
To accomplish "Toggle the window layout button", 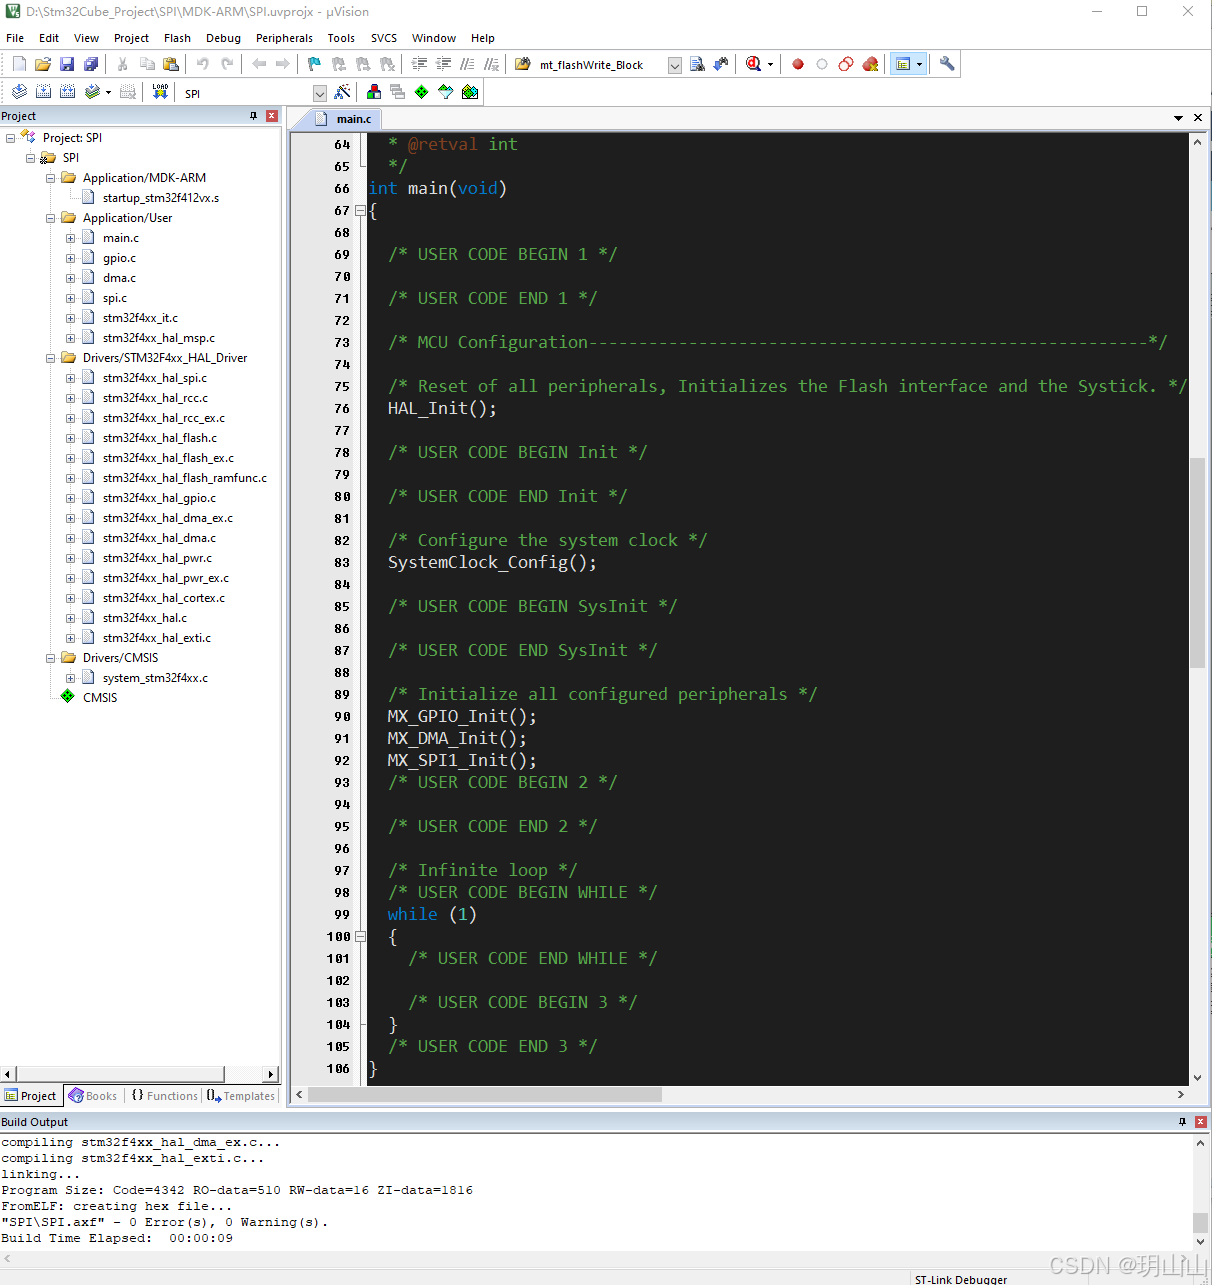I will pos(903,64).
